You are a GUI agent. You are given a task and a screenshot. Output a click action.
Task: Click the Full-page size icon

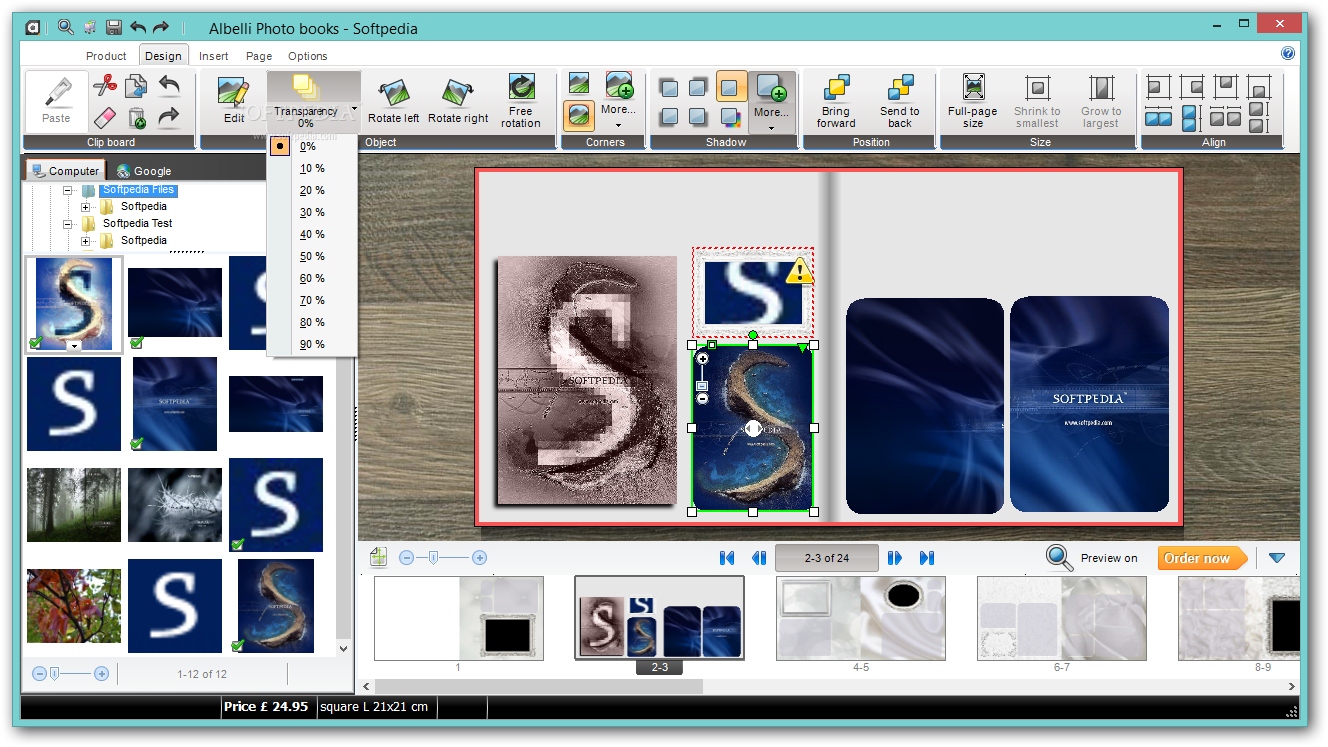tap(974, 88)
